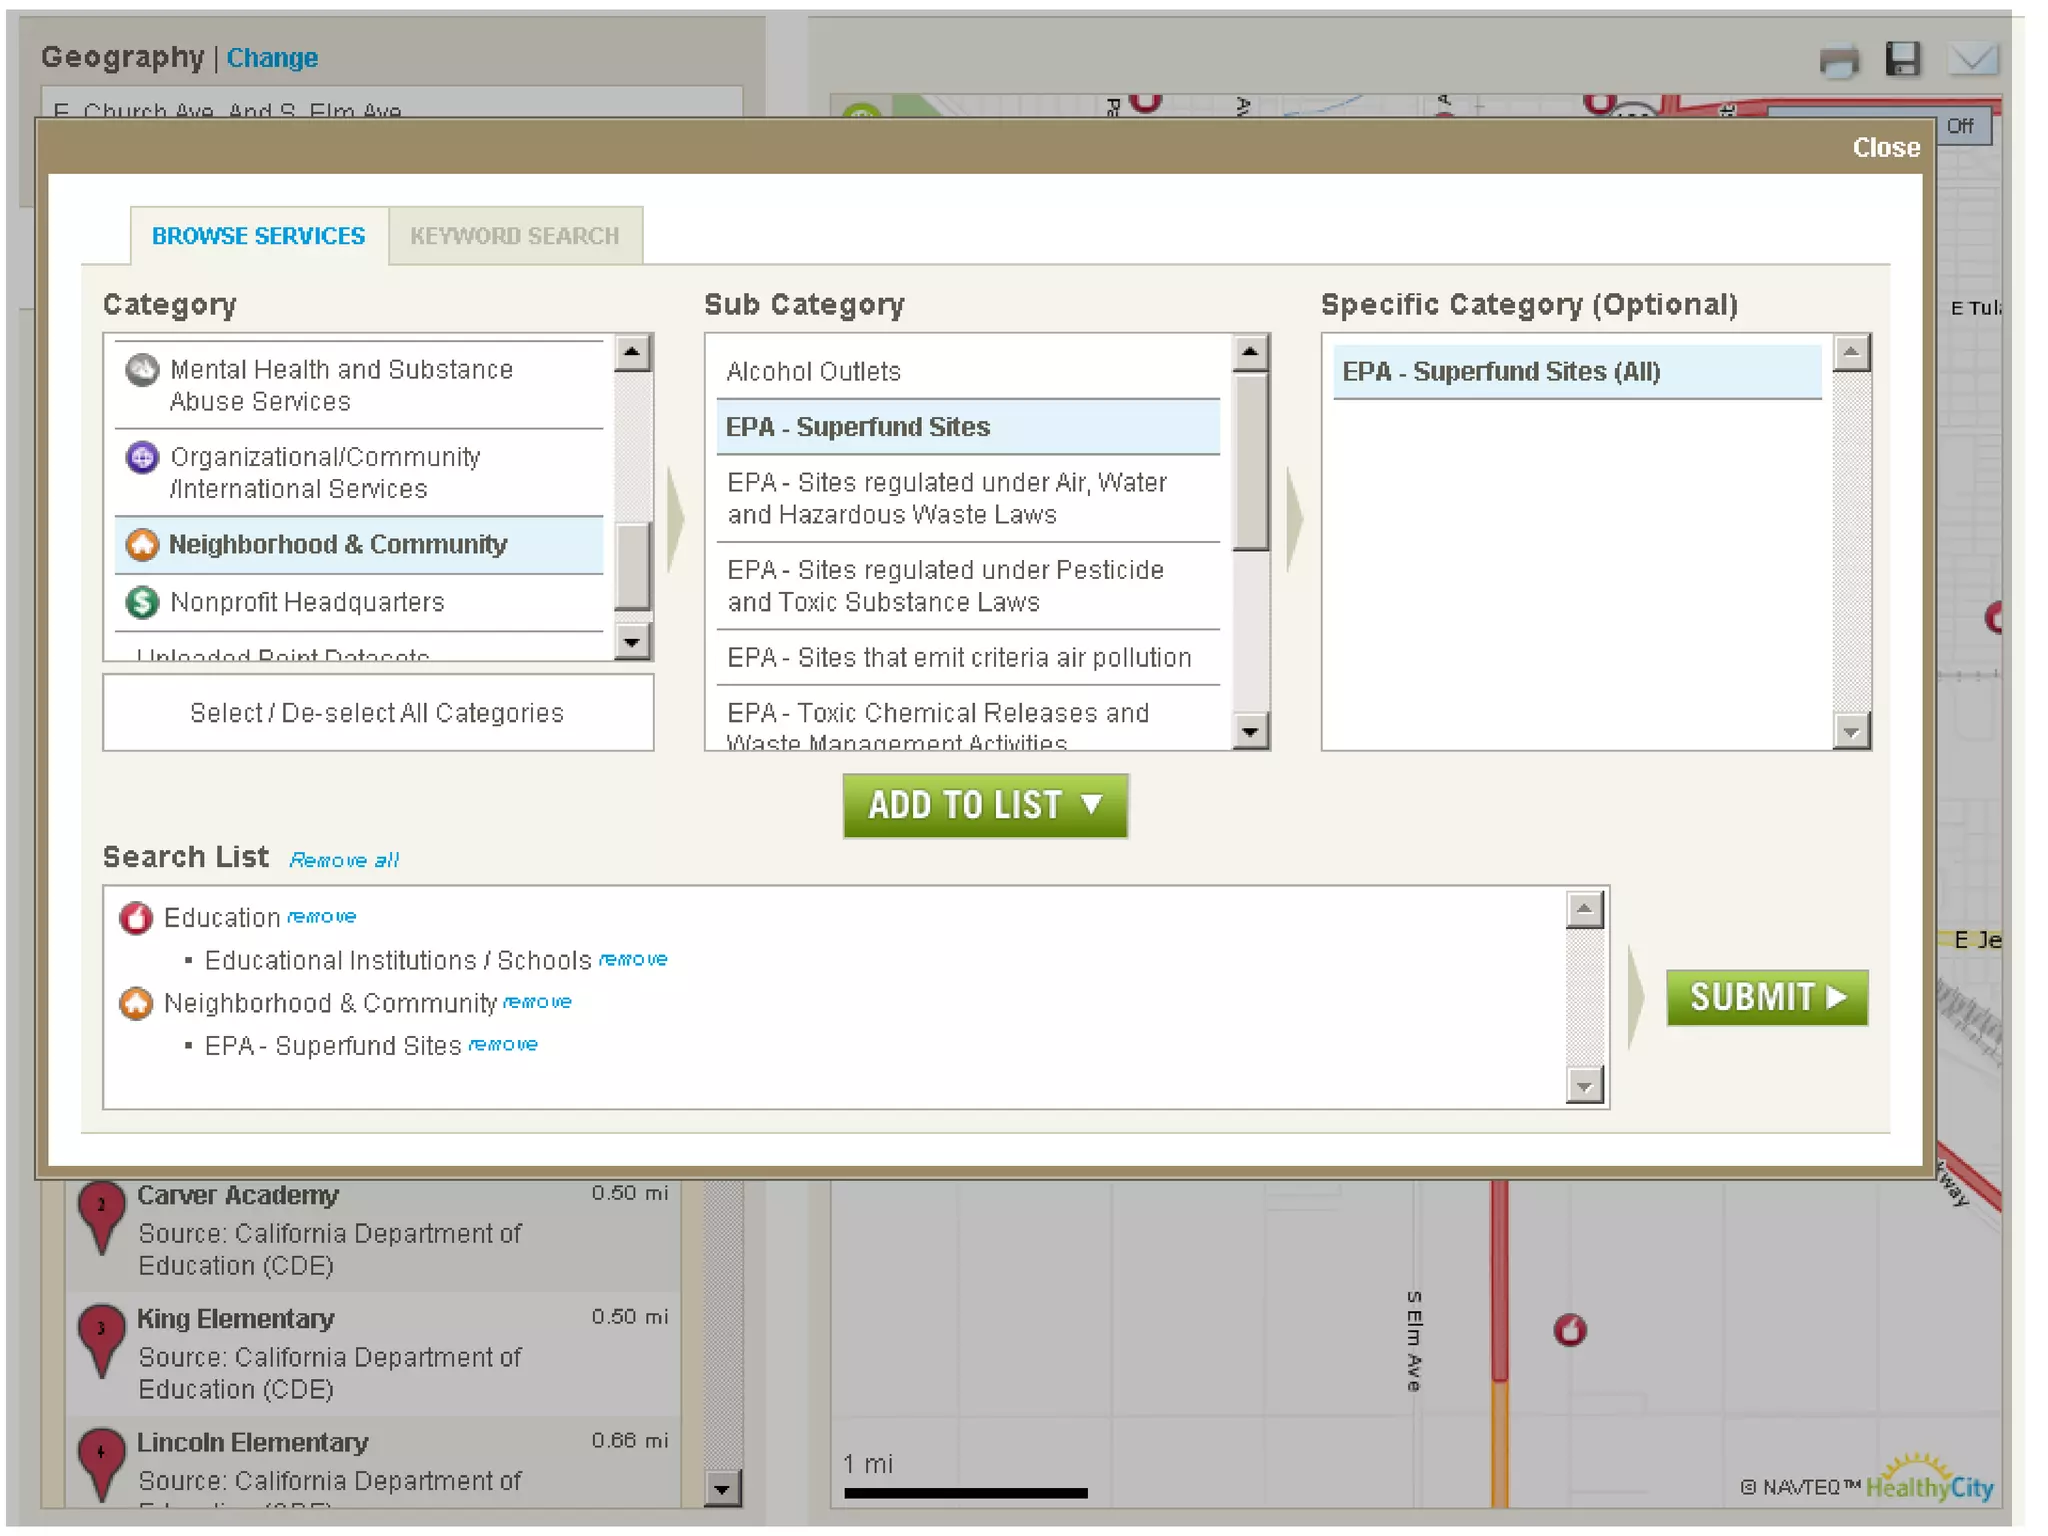
Task: Click Category list scrollbar thumb
Action: (x=632, y=566)
